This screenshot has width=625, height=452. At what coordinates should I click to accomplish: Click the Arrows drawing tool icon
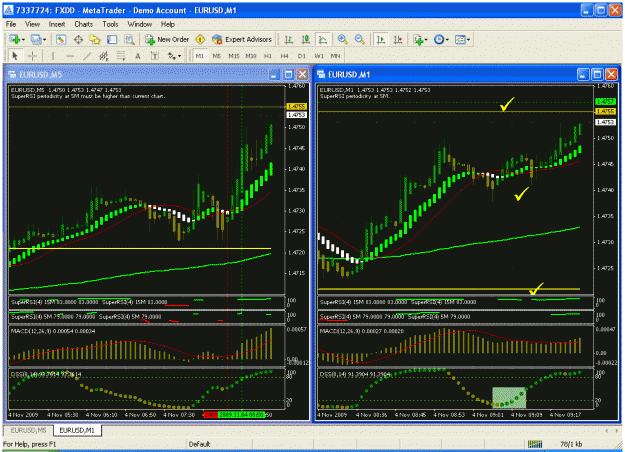click(172, 56)
